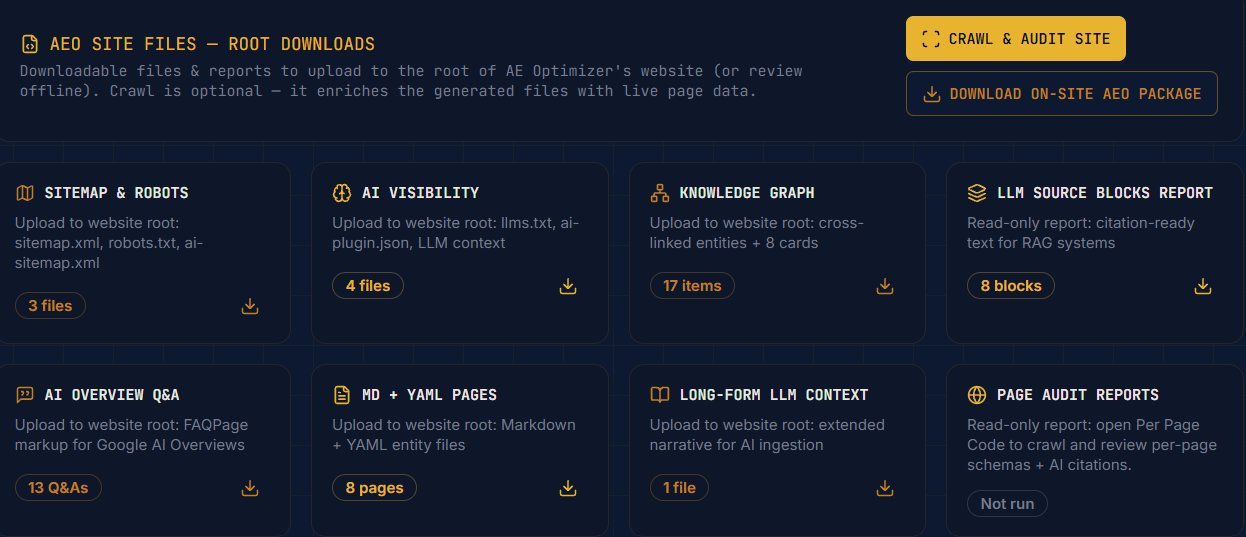The image size is (1246, 537).
Task: Click the layers icon on LLM Source Blocks Report
Action: pyautogui.click(x=977, y=192)
